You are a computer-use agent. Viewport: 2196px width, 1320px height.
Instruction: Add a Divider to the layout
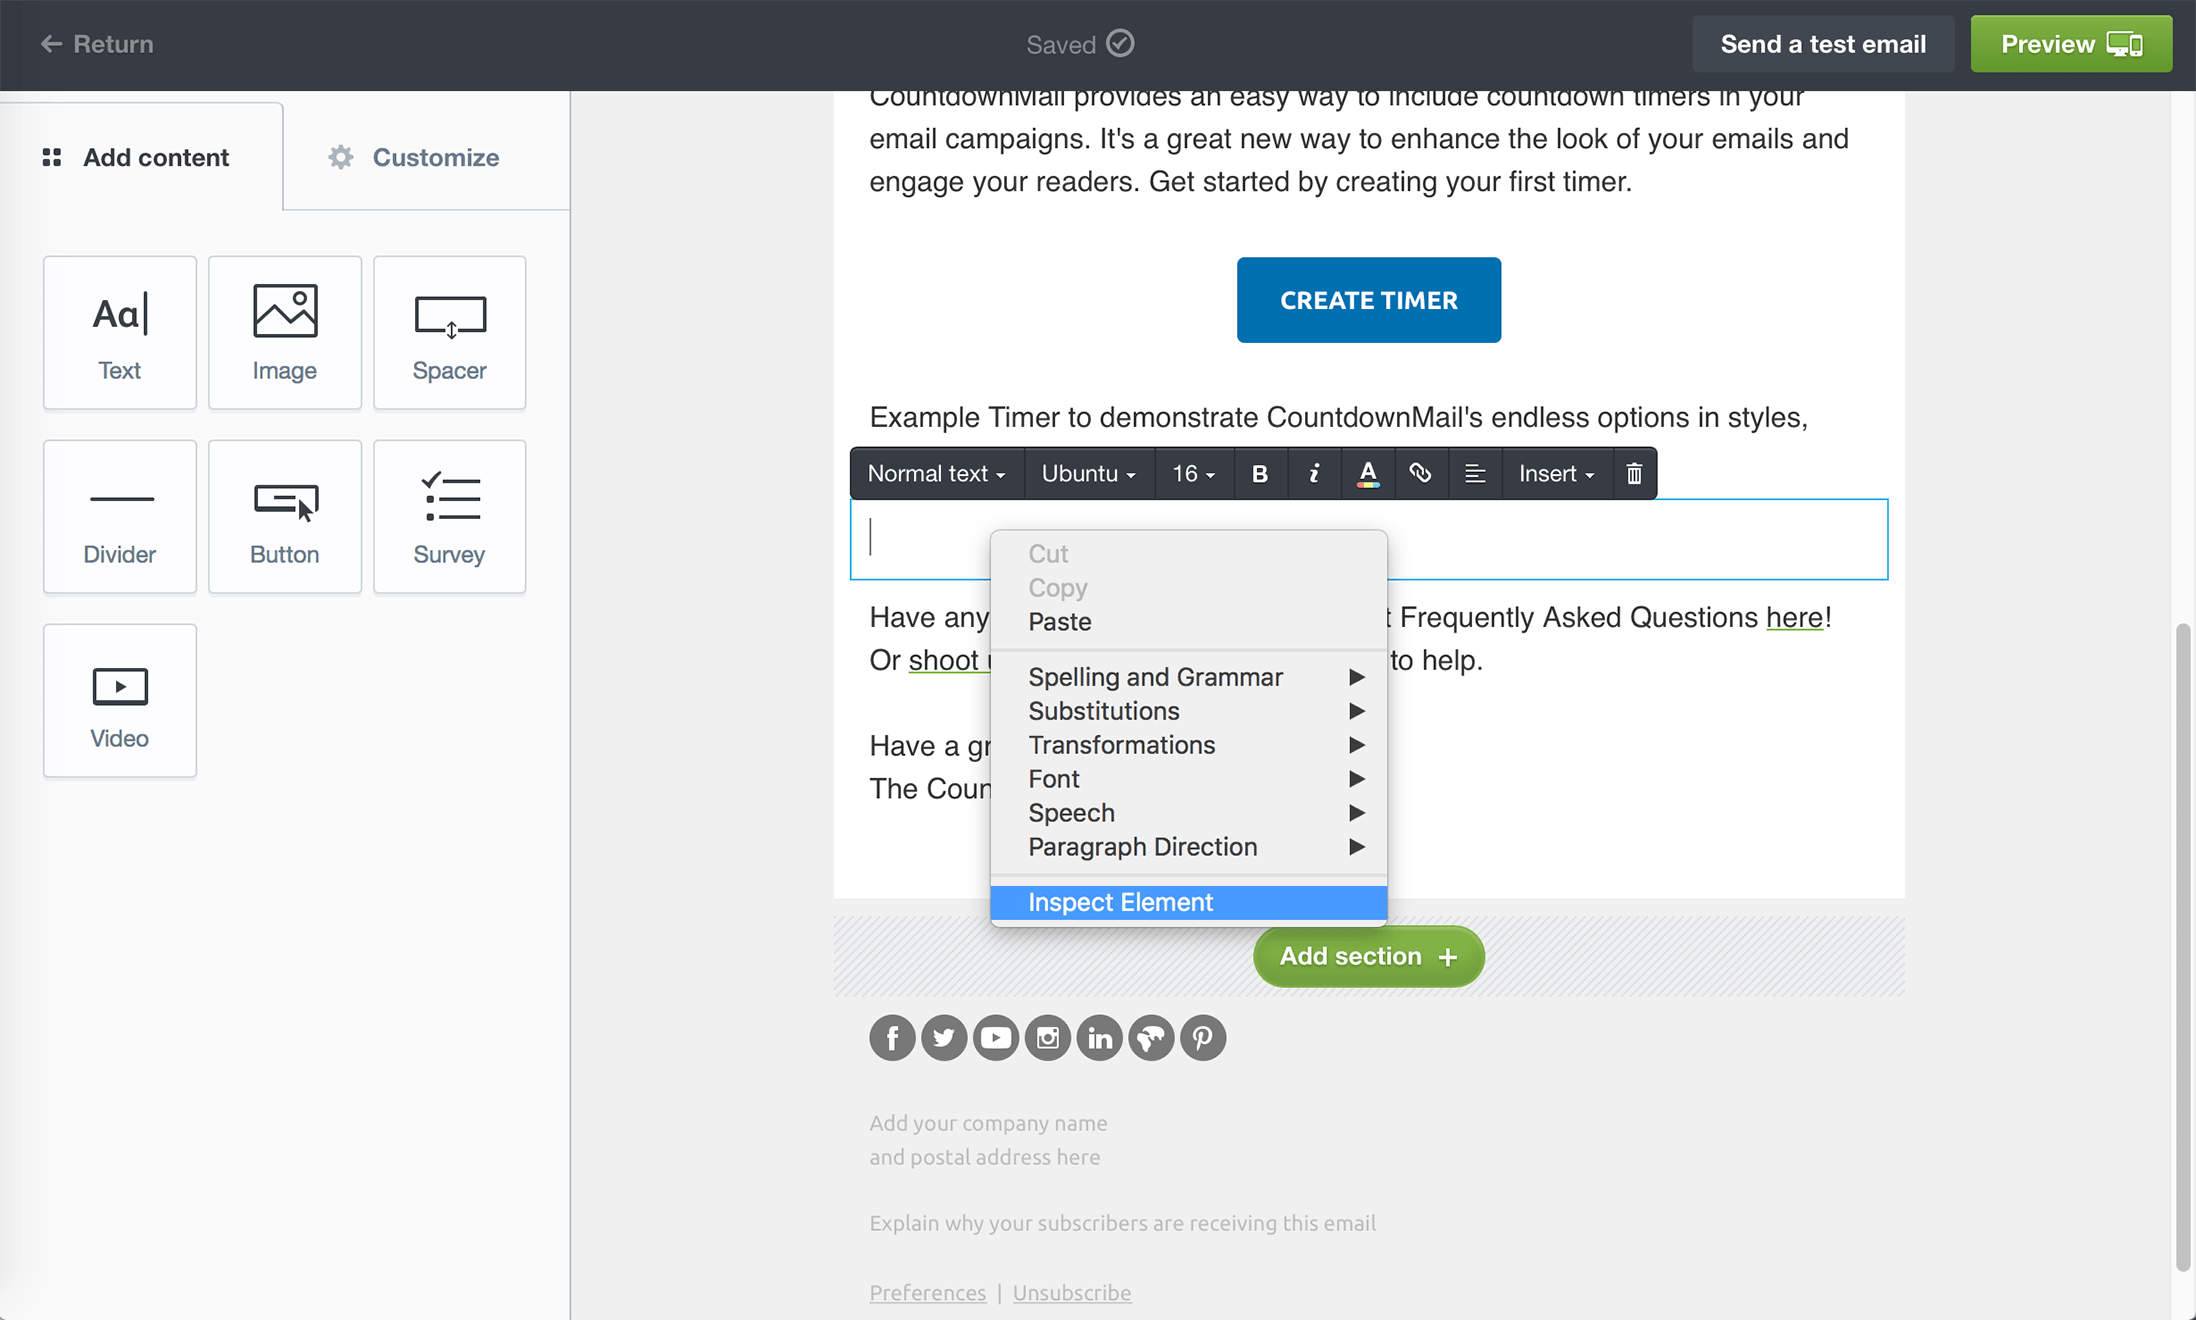coord(119,516)
